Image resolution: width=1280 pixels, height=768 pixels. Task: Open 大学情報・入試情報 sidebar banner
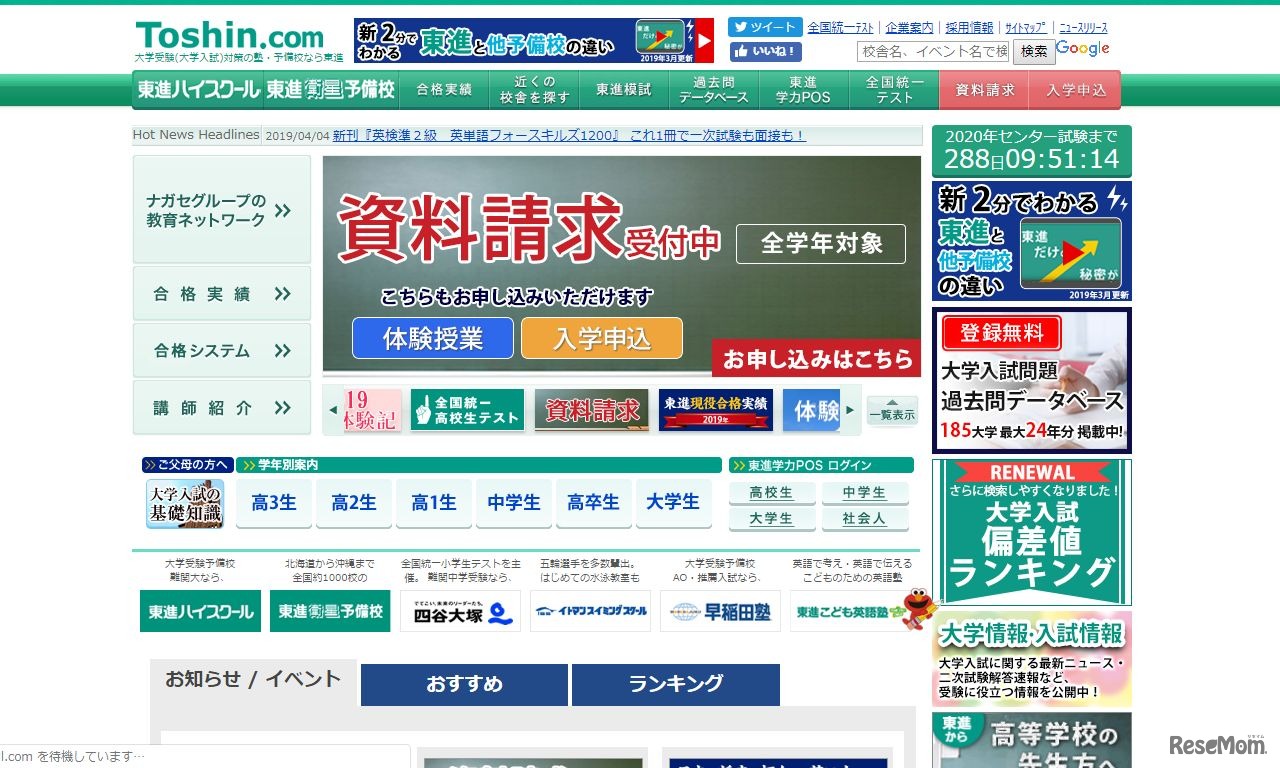1032,659
